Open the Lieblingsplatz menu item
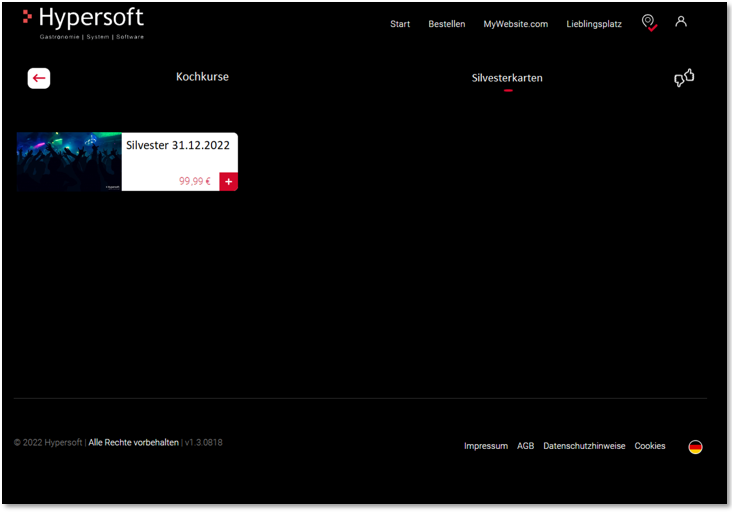This screenshot has height=520, width=732. coord(594,24)
